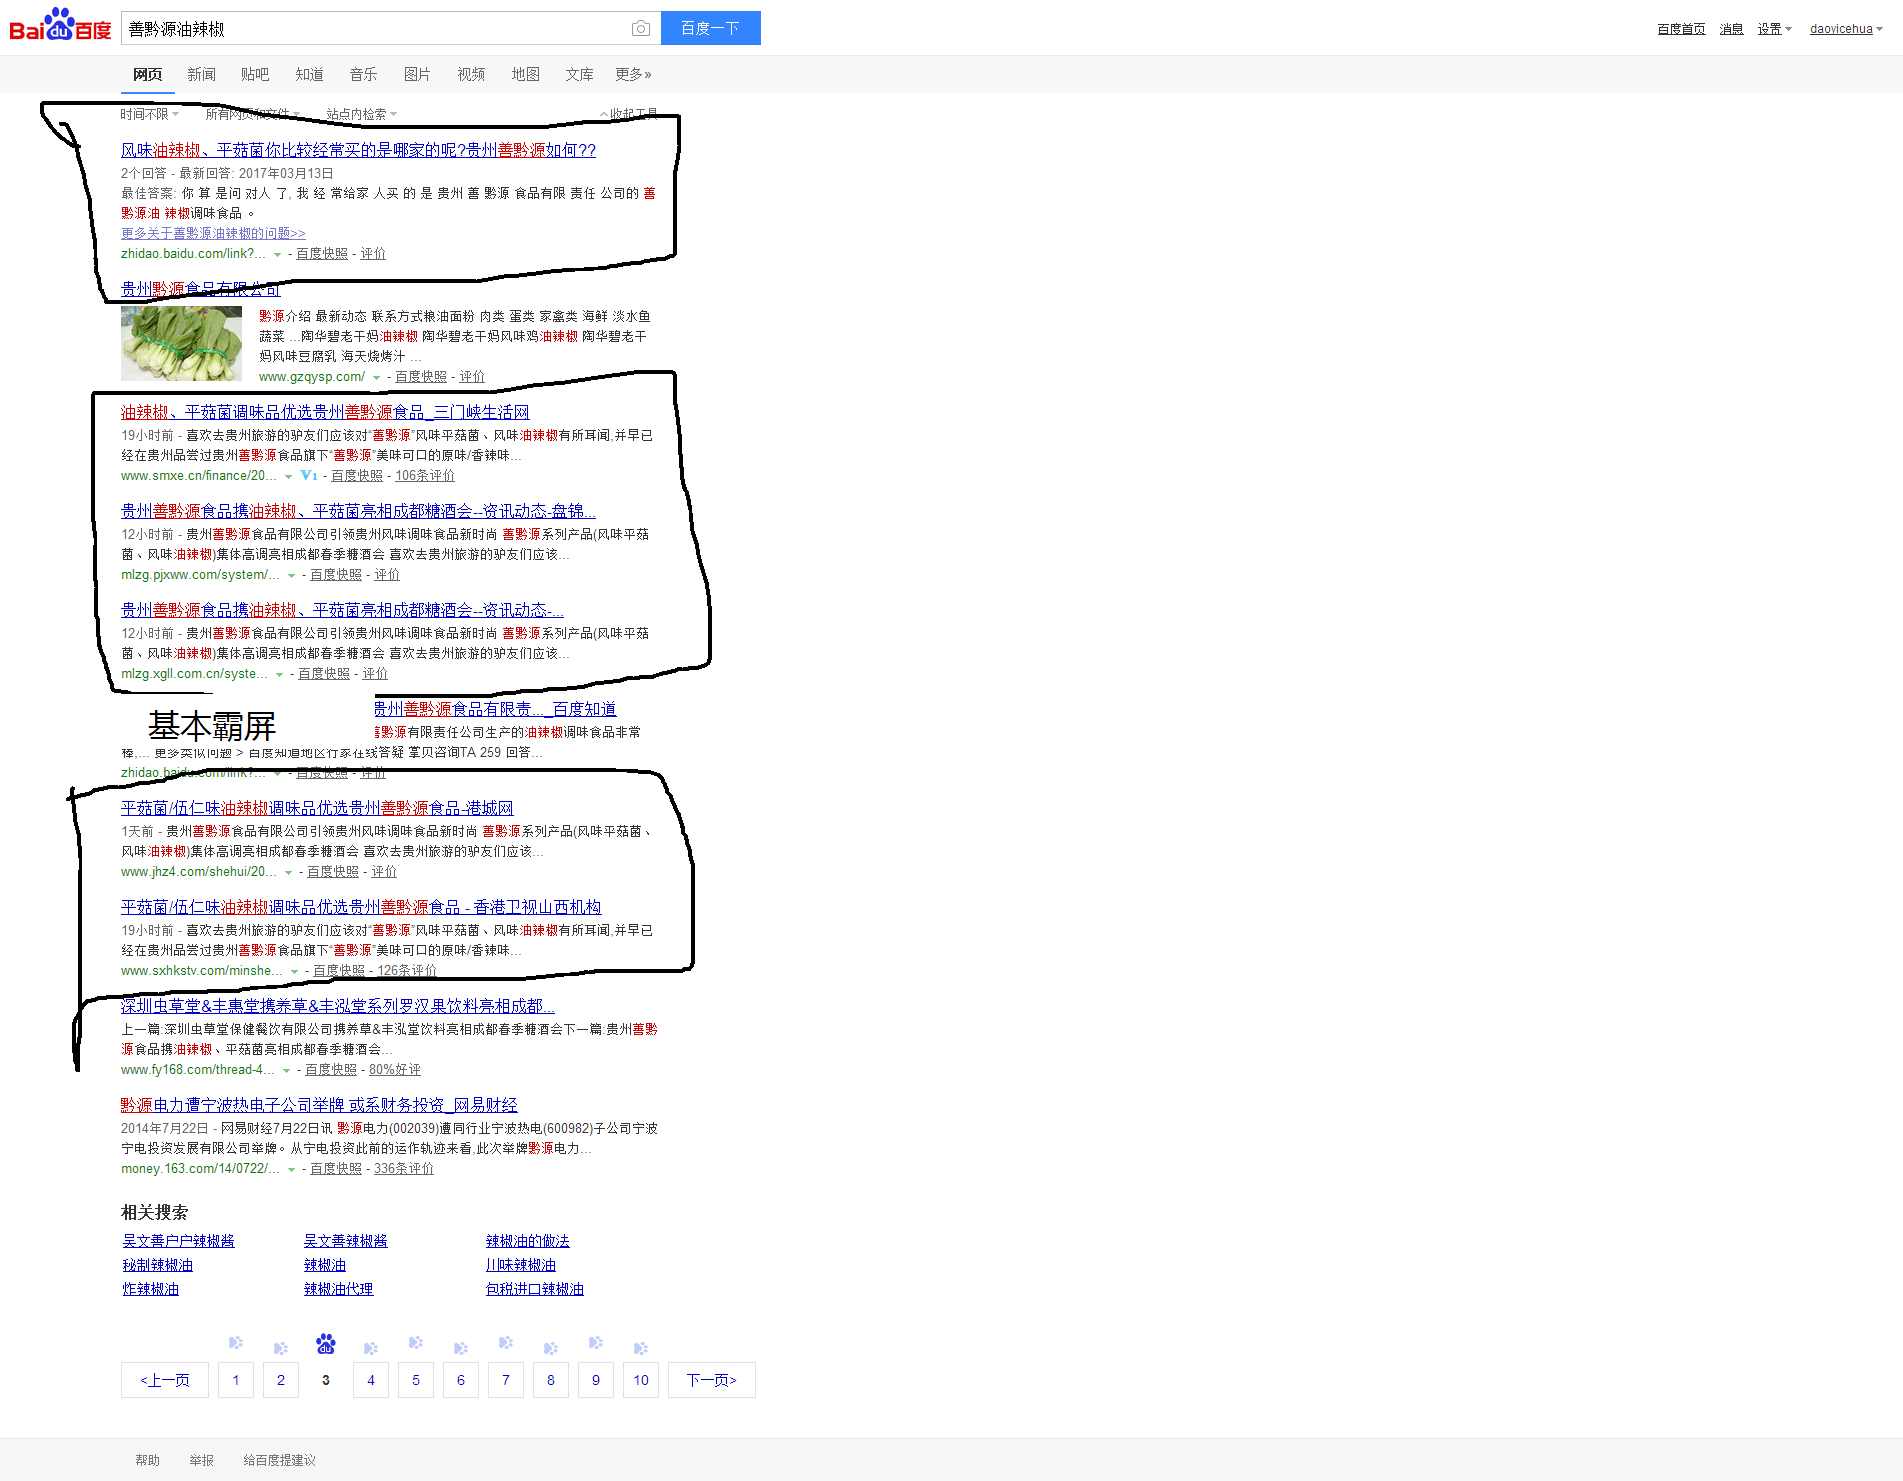Open the 站点内检索 filter dropdown
This screenshot has height=1481, width=1903.
pos(361,114)
